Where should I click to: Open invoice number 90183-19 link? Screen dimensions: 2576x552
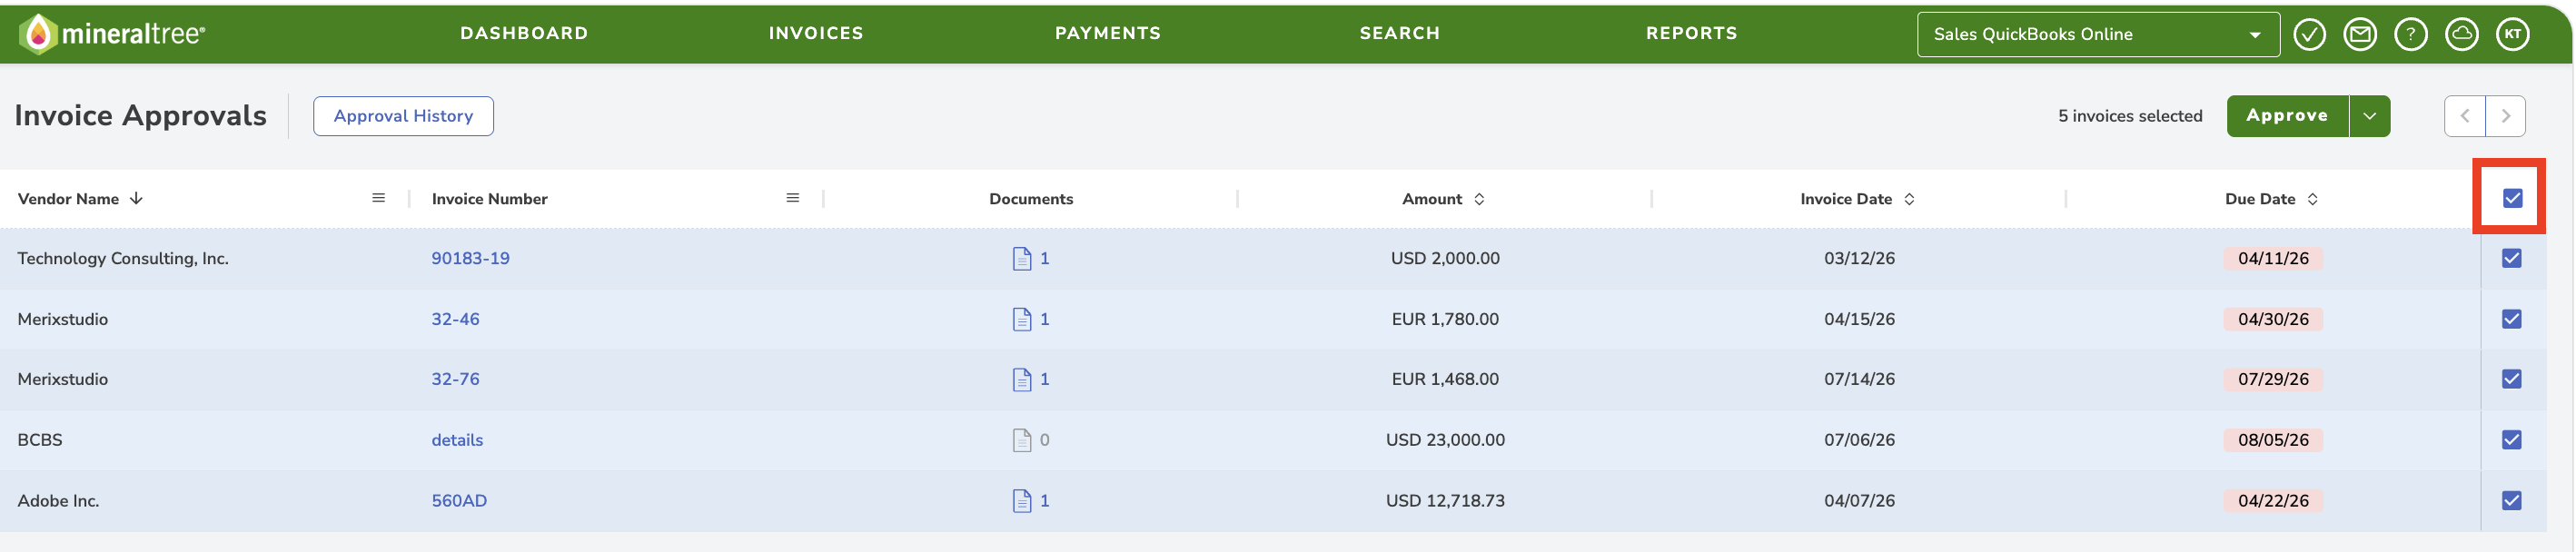pyautogui.click(x=470, y=259)
